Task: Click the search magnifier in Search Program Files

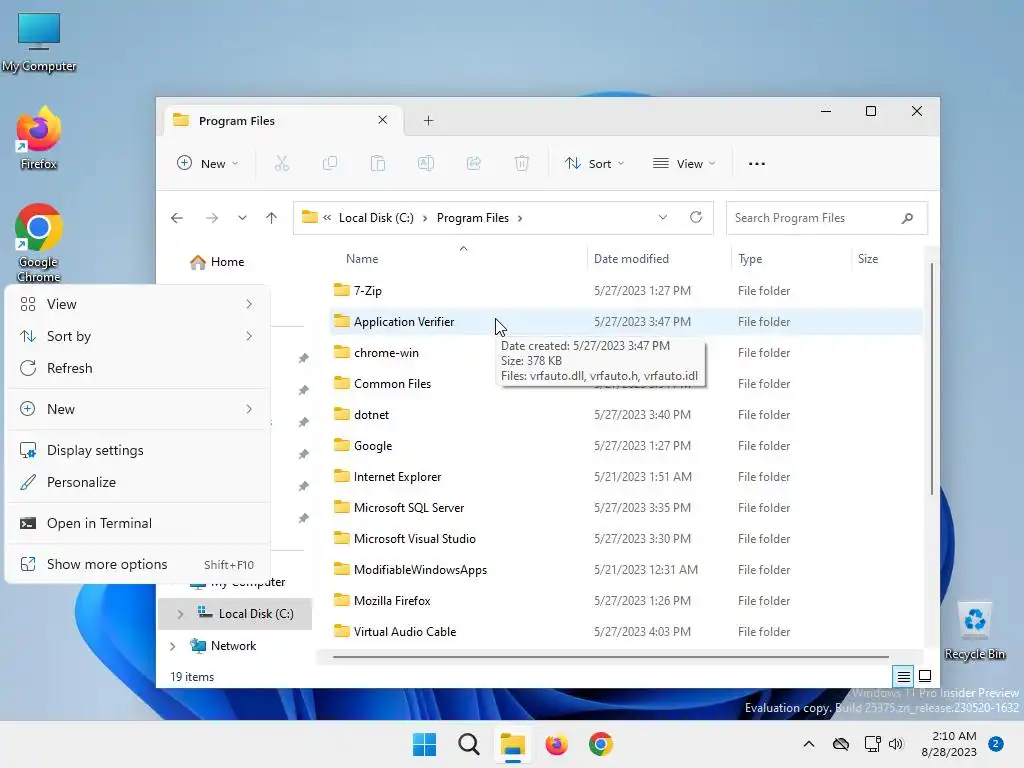Action: click(x=907, y=218)
